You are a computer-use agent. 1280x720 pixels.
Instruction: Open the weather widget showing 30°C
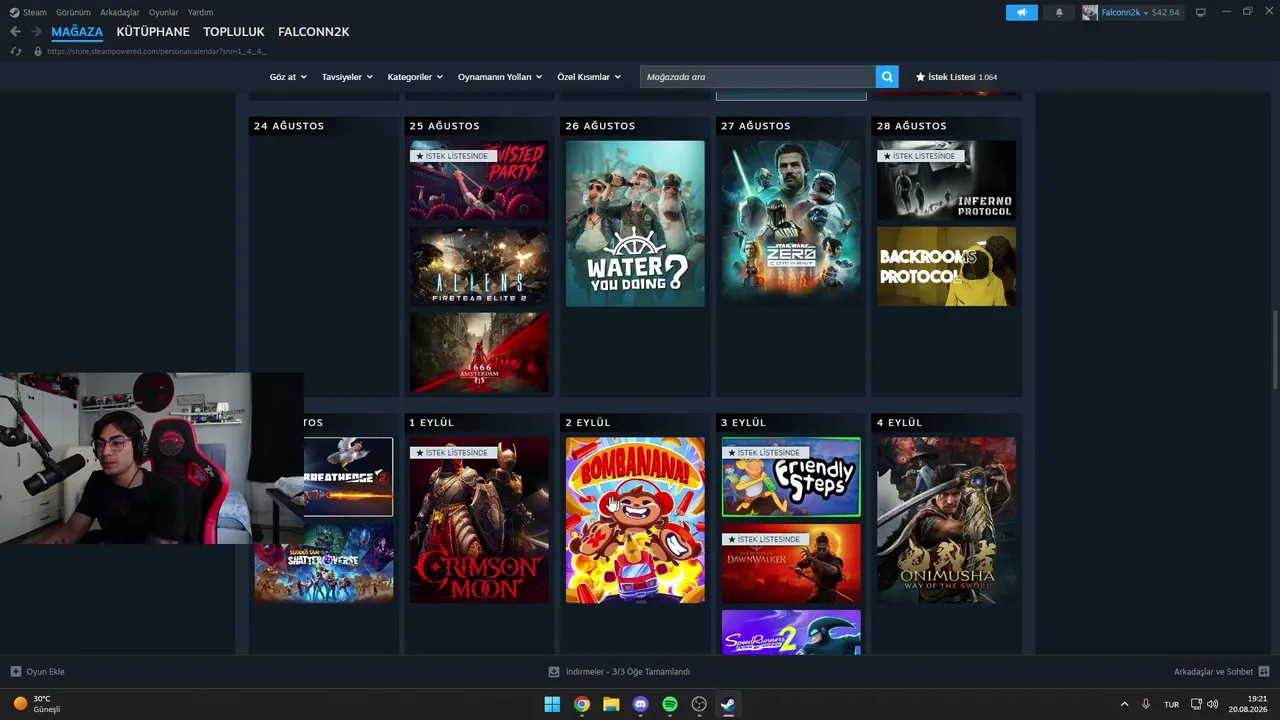pyautogui.click(x=37, y=704)
